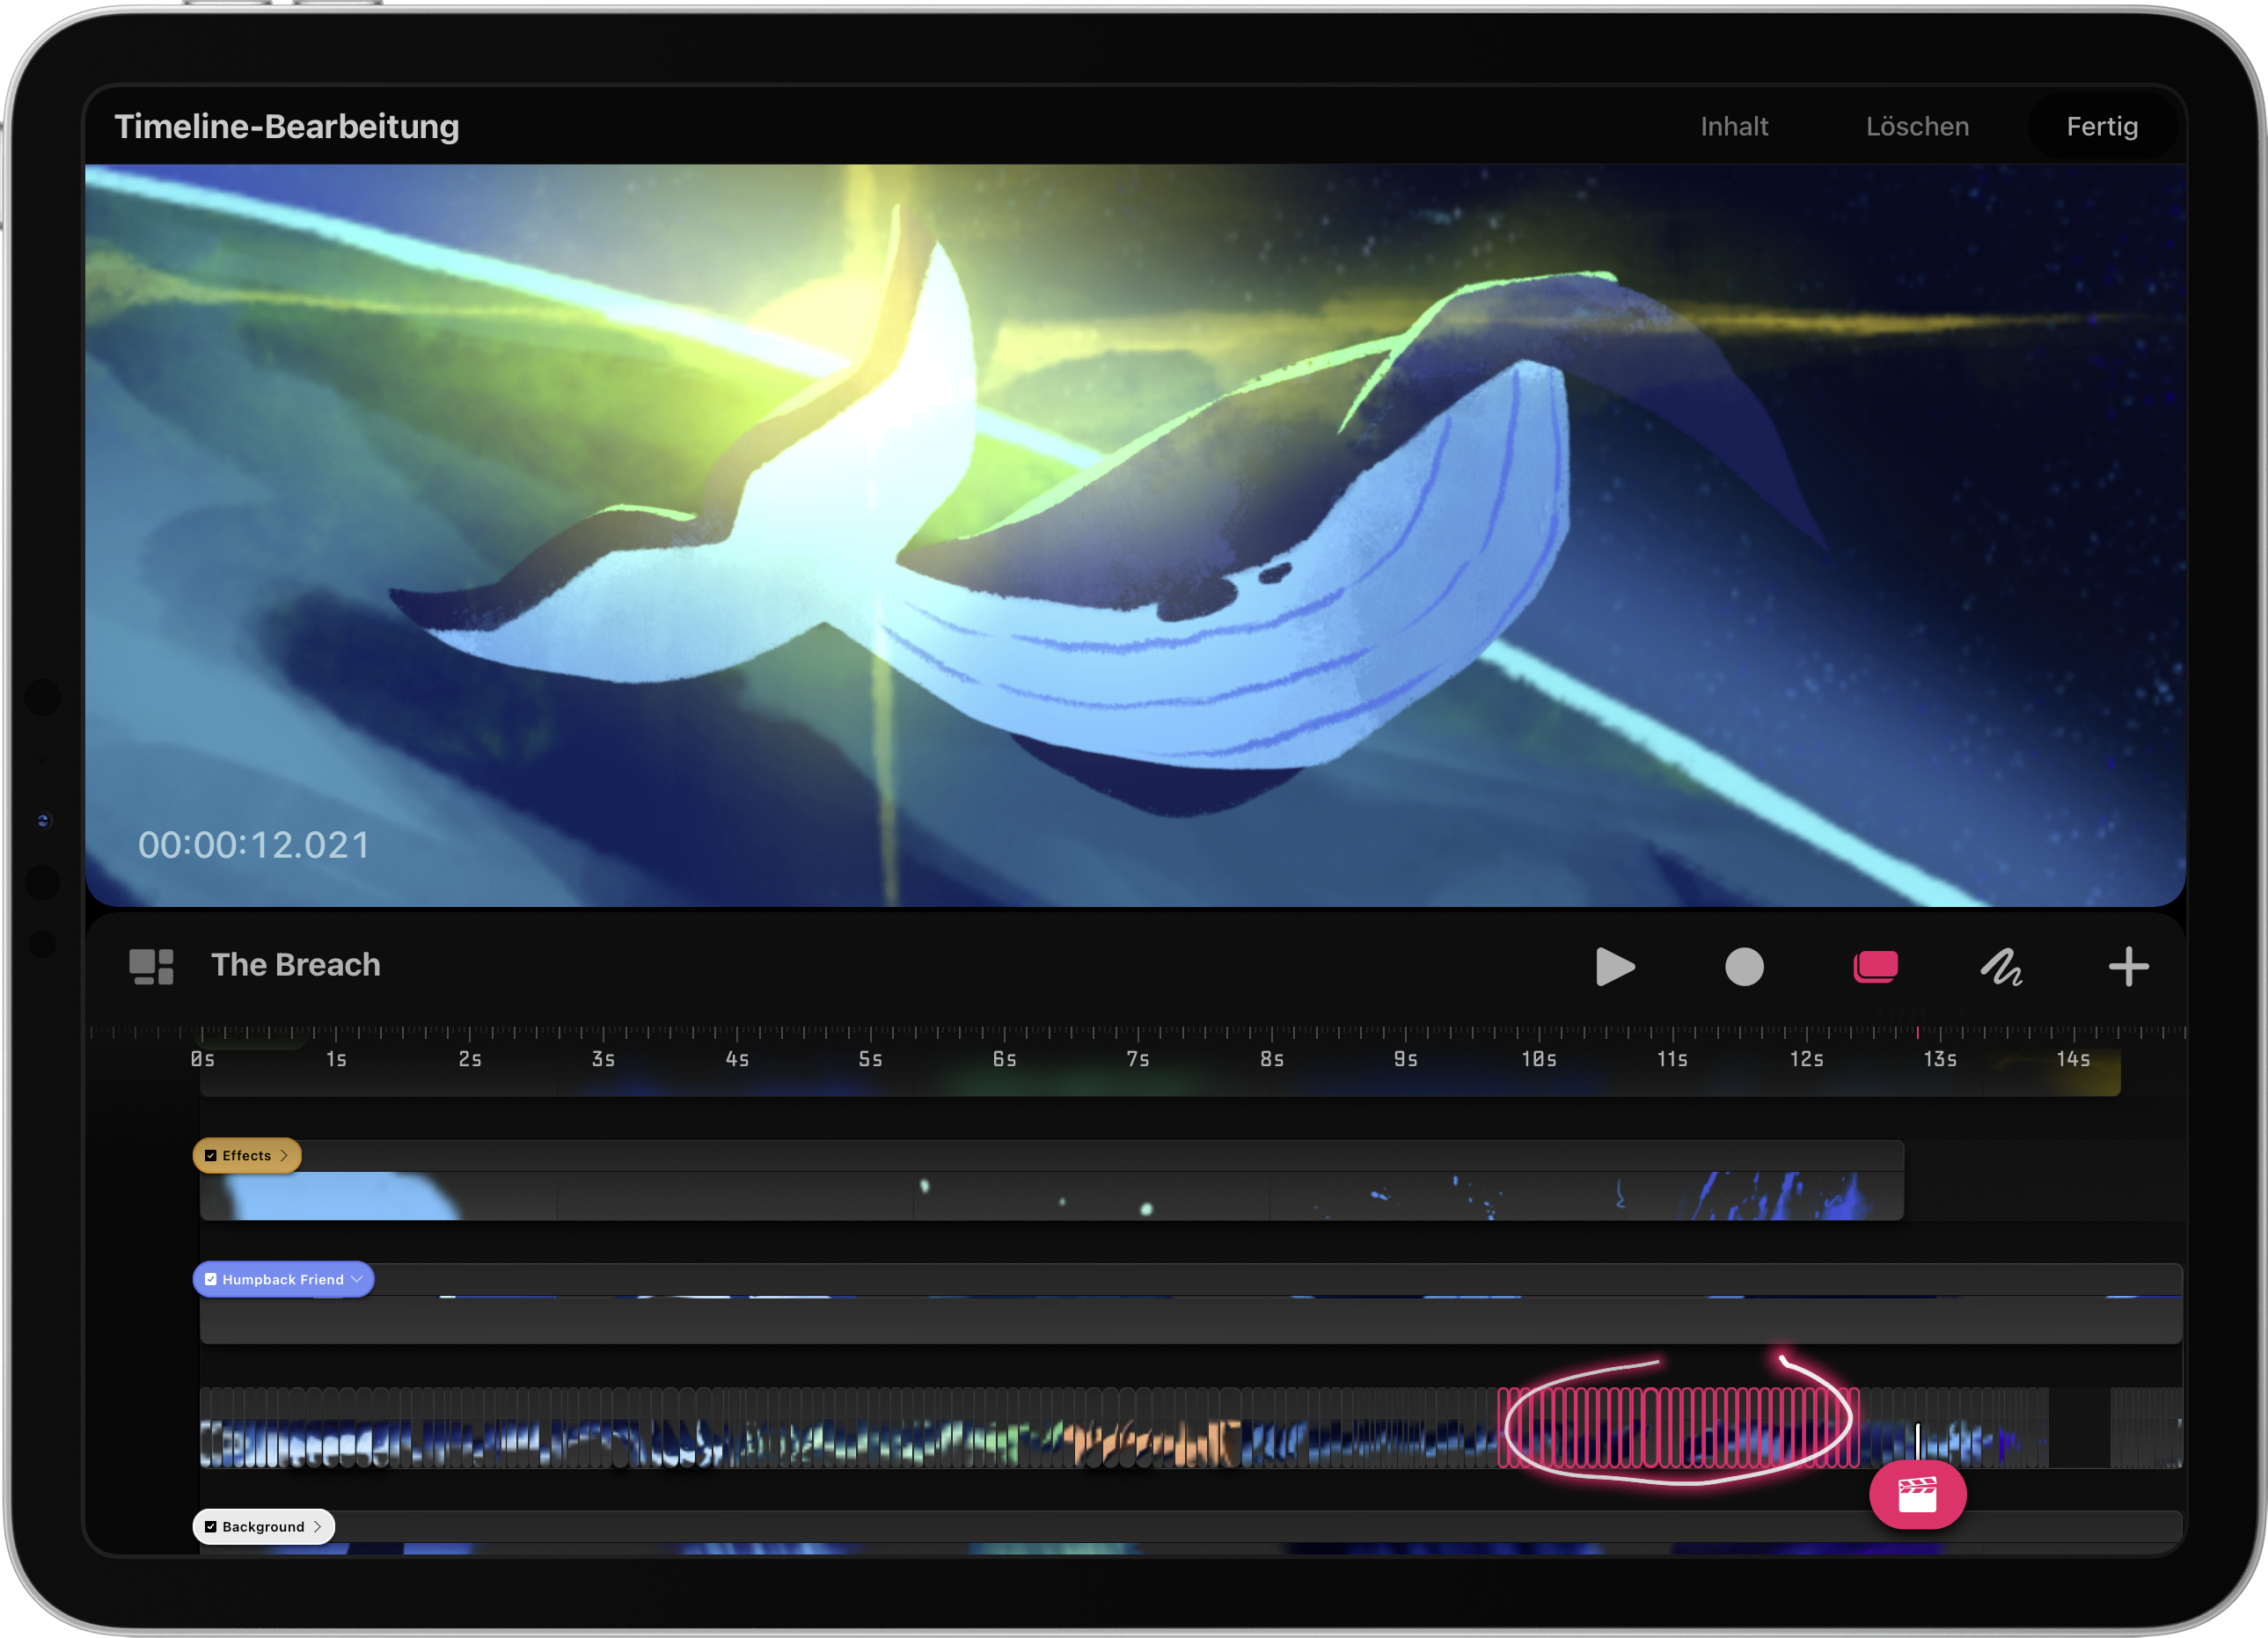Image resolution: width=2268 pixels, height=1638 pixels.
Task: Open the Inhalt menu item
Action: (x=1734, y=127)
